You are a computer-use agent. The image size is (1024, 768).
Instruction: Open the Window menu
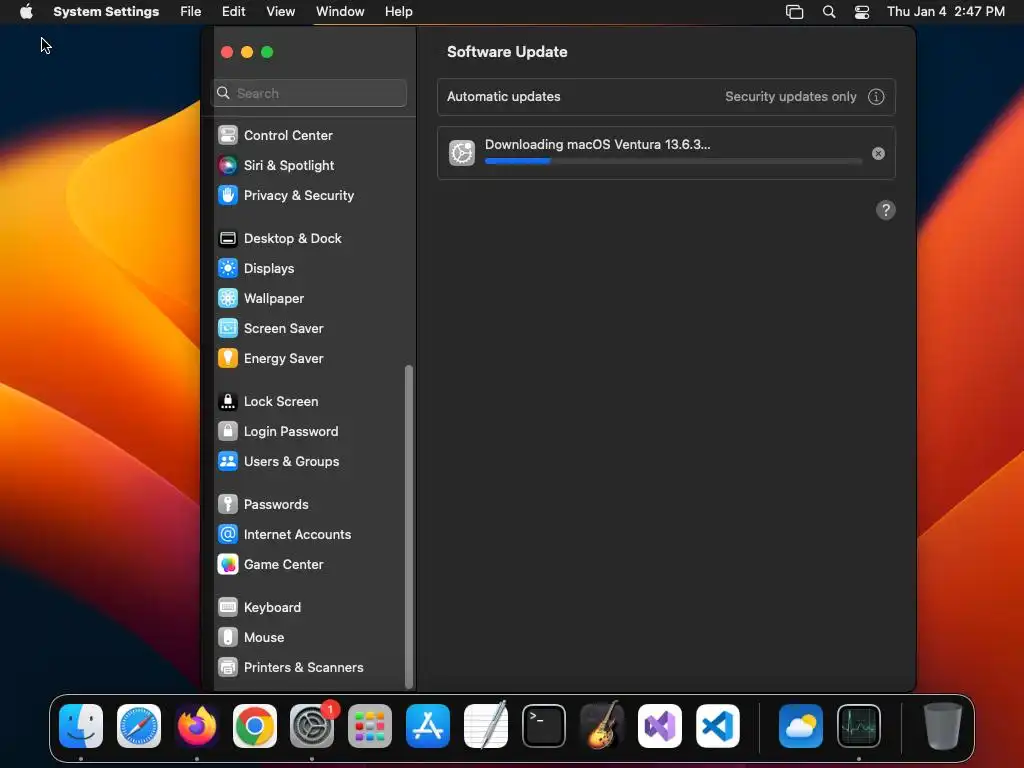coord(340,12)
